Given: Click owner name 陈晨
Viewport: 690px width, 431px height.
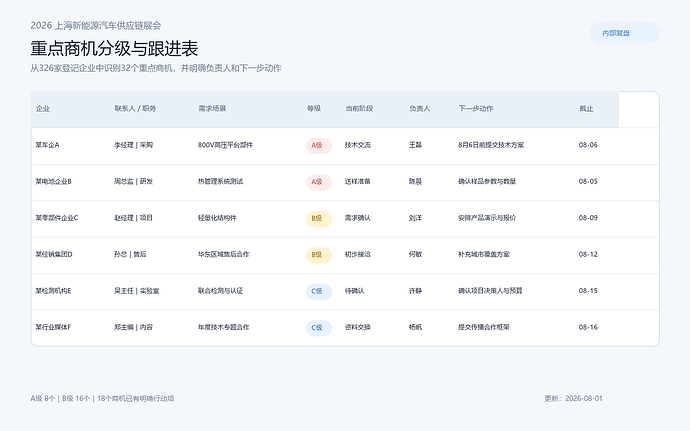Looking at the screenshot, I should [415, 181].
